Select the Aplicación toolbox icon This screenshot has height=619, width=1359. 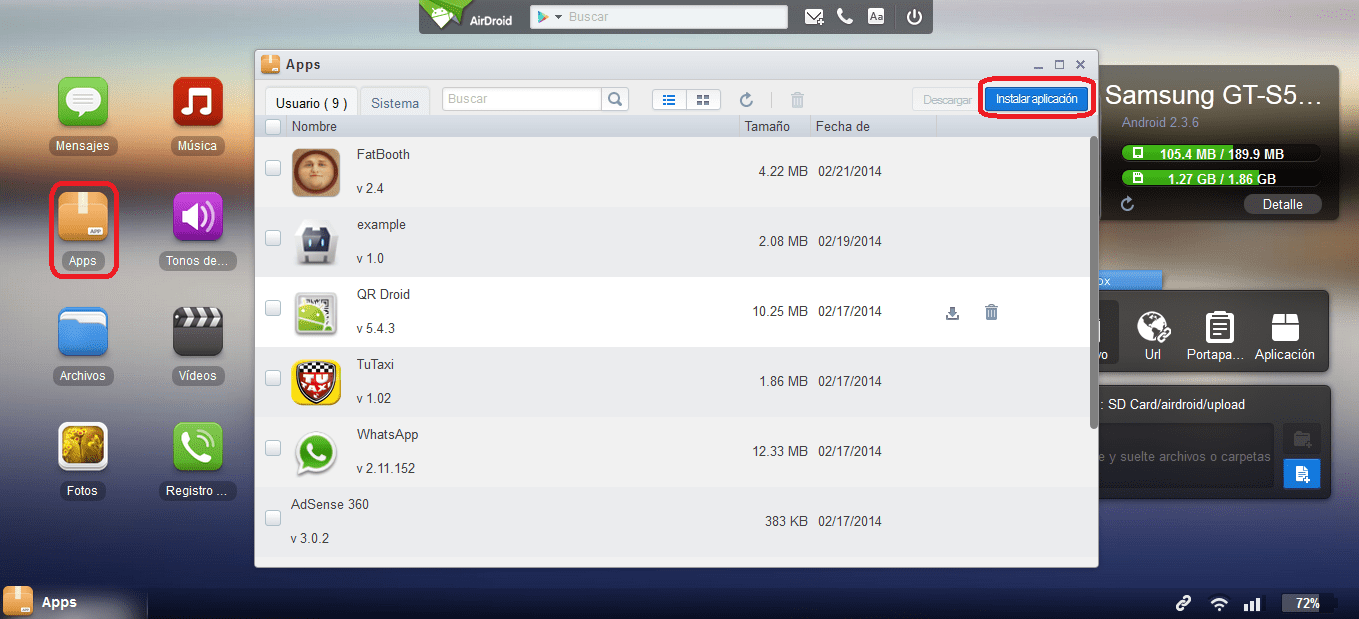click(1284, 337)
